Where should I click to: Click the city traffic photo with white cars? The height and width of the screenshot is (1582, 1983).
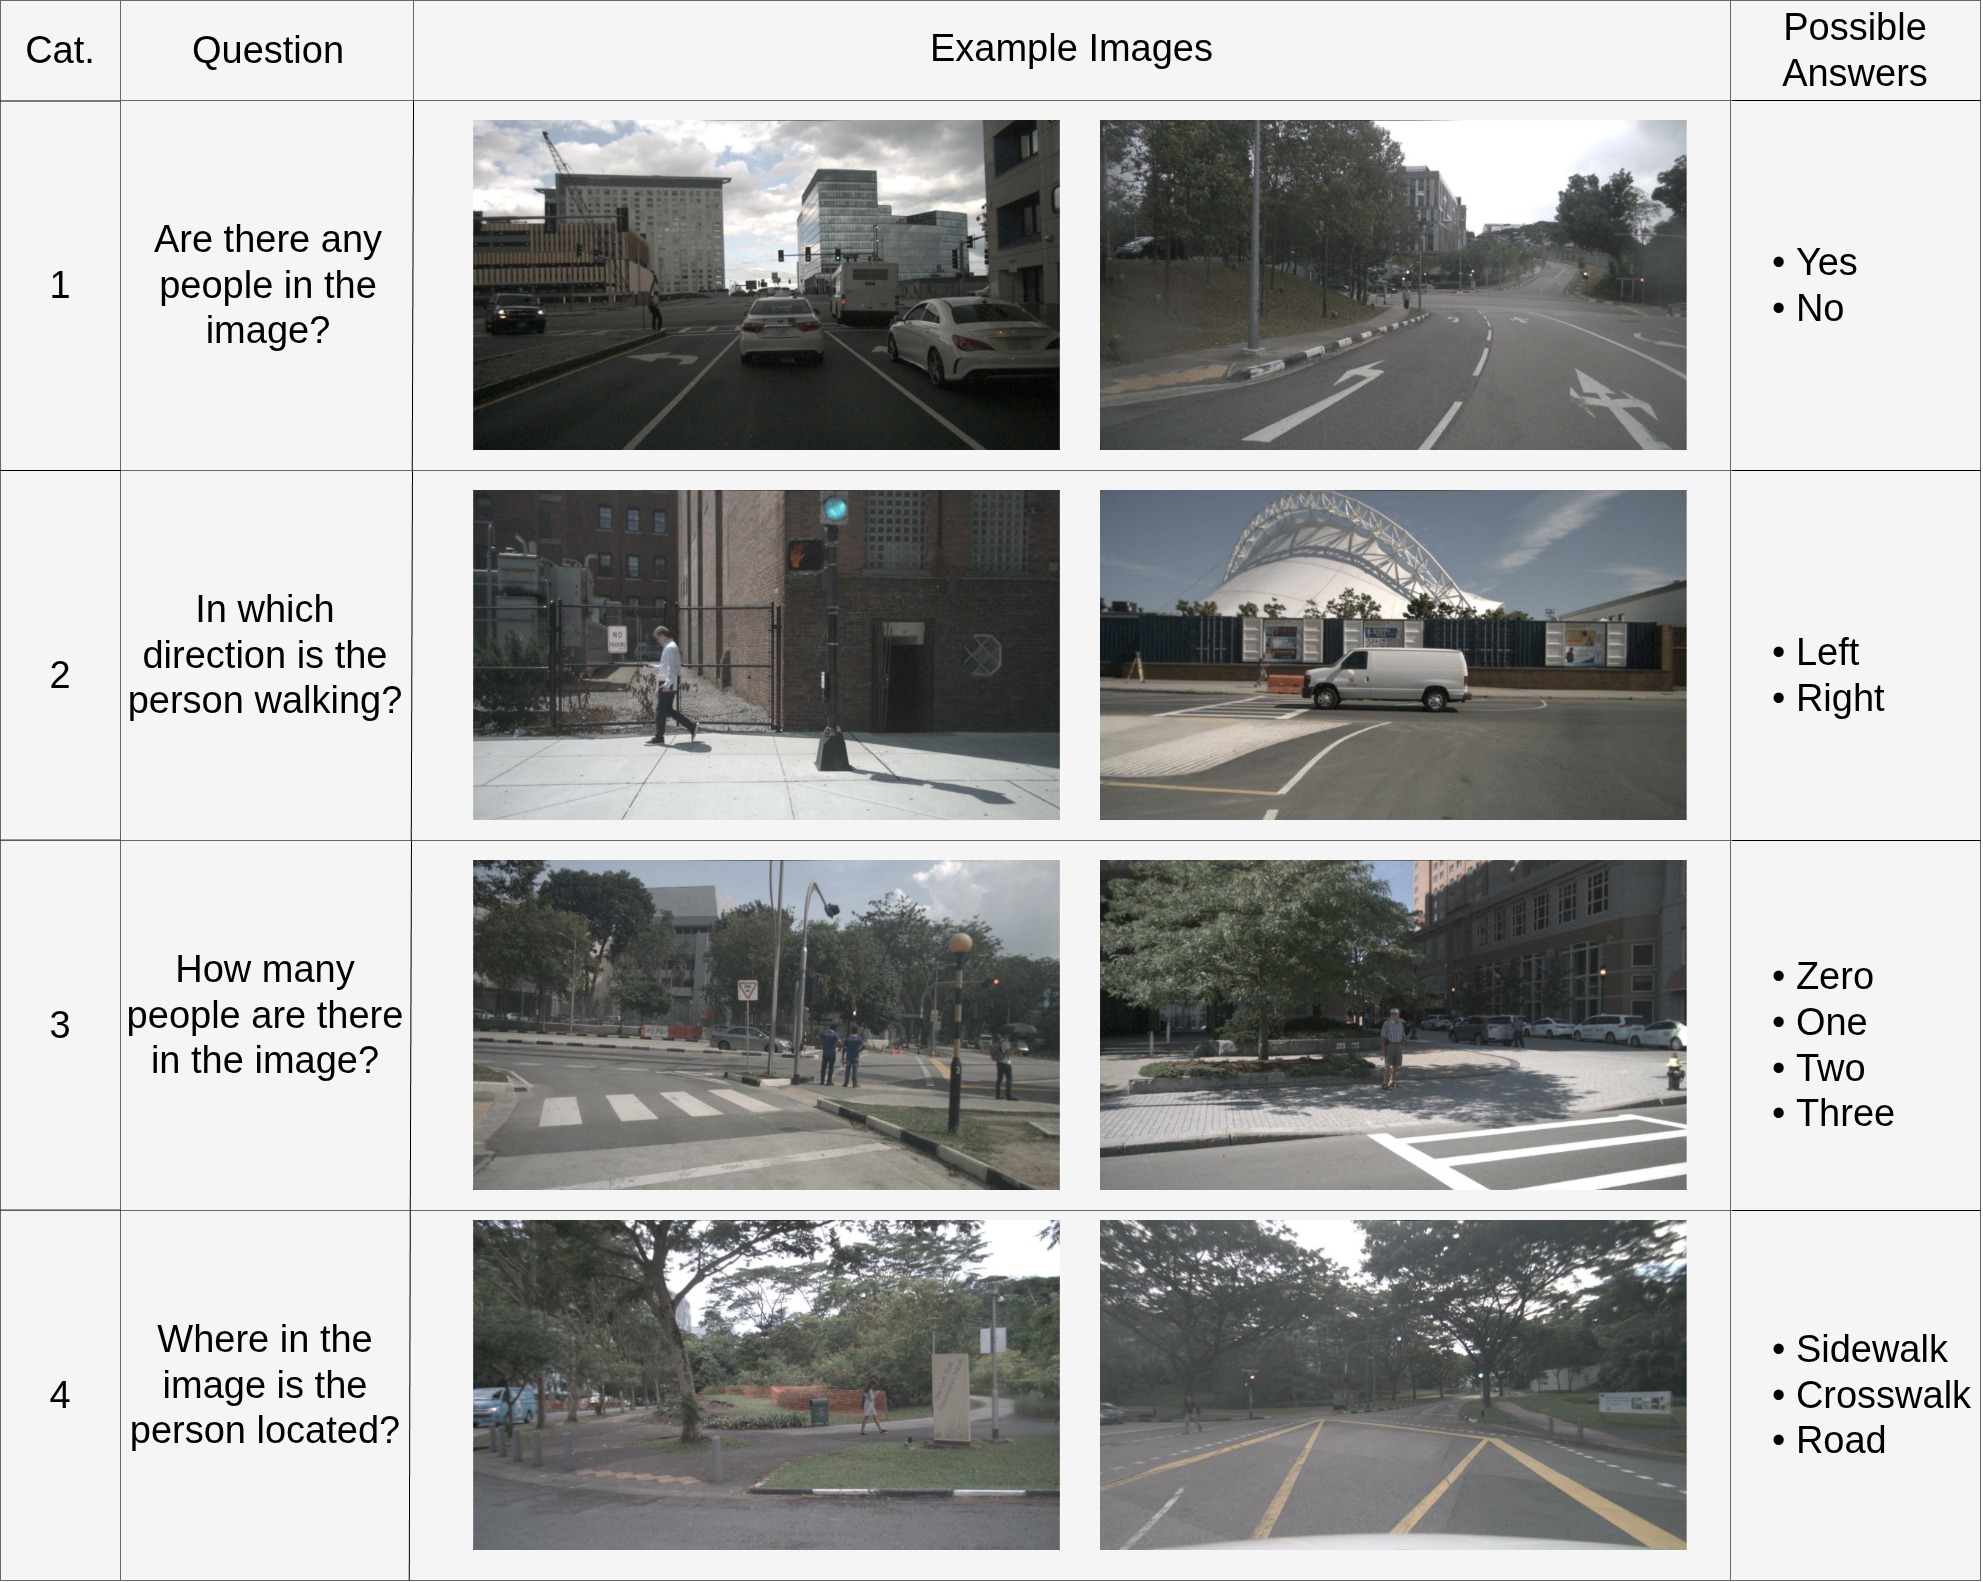765,285
